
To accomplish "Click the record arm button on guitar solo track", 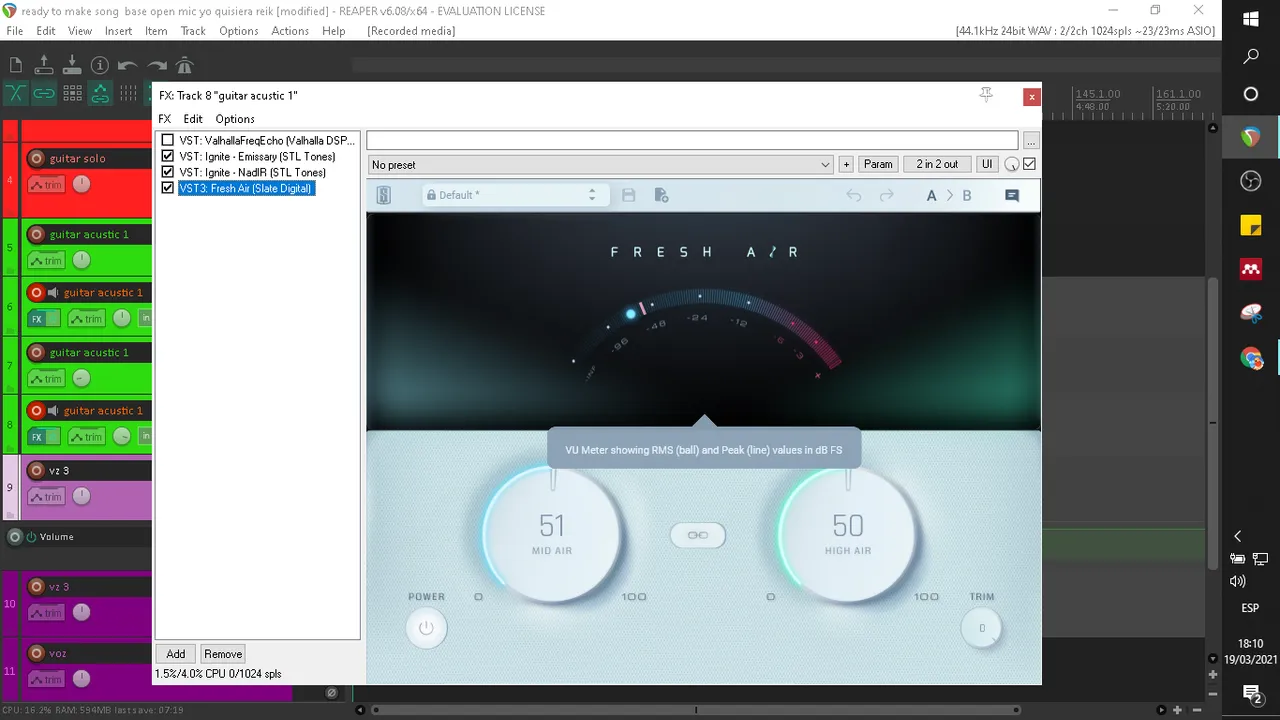I will click(x=37, y=158).
